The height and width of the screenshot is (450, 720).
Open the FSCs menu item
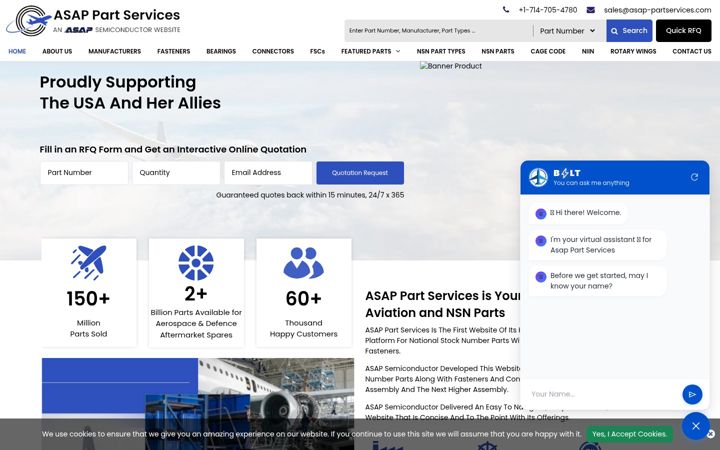pyautogui.click(x=317, y=51)
